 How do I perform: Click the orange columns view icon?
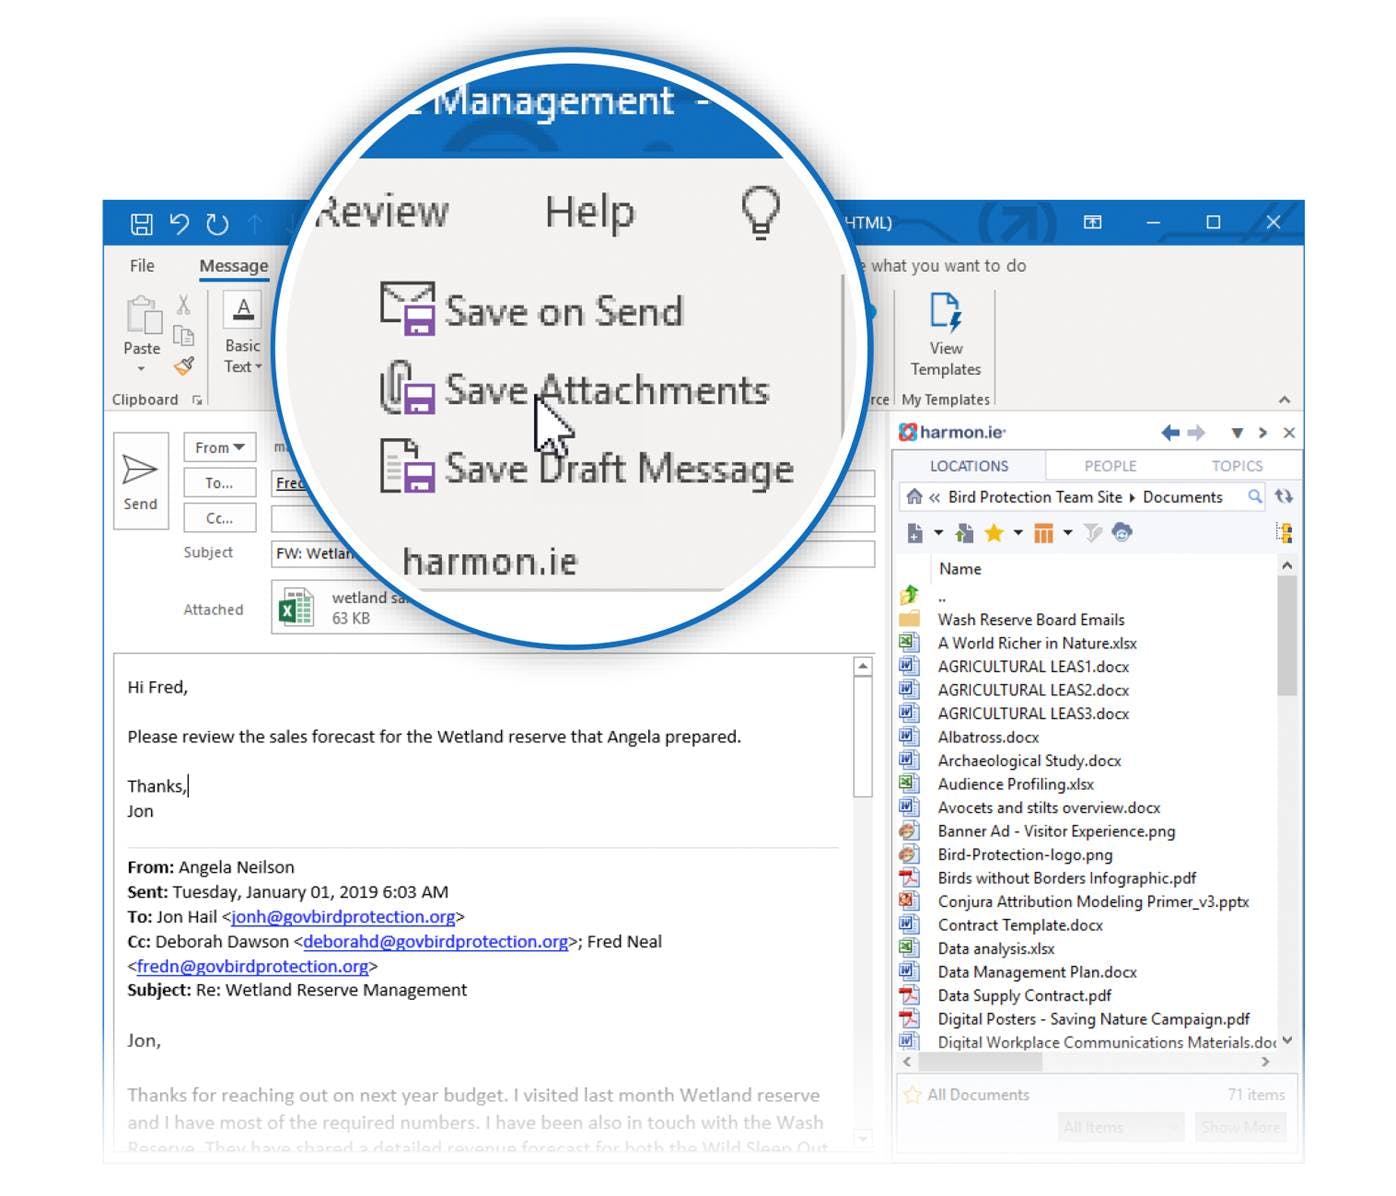(x=1043, y=533)
